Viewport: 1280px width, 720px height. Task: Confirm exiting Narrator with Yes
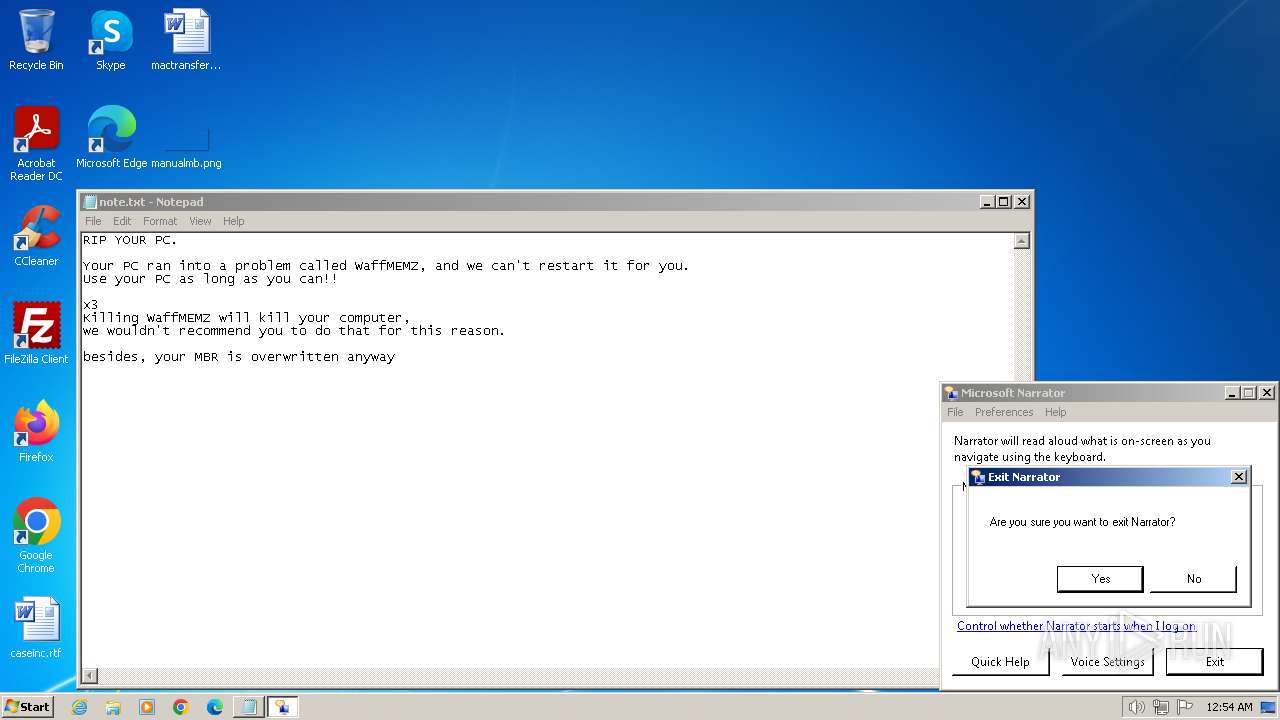pos(1100,579)
